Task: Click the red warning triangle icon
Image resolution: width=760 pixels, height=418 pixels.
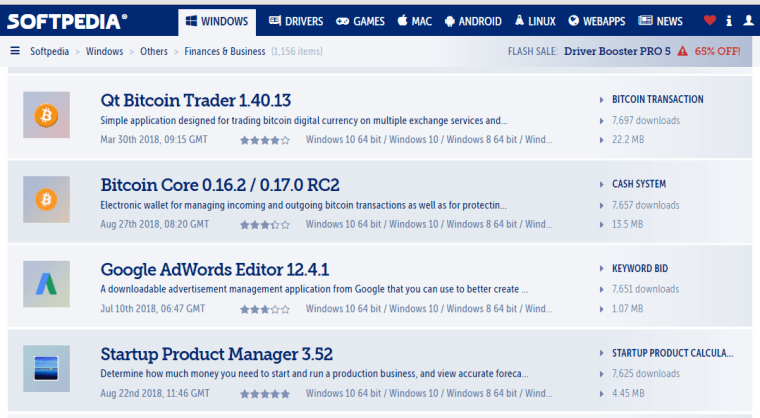Action: [x=682, y=51]
